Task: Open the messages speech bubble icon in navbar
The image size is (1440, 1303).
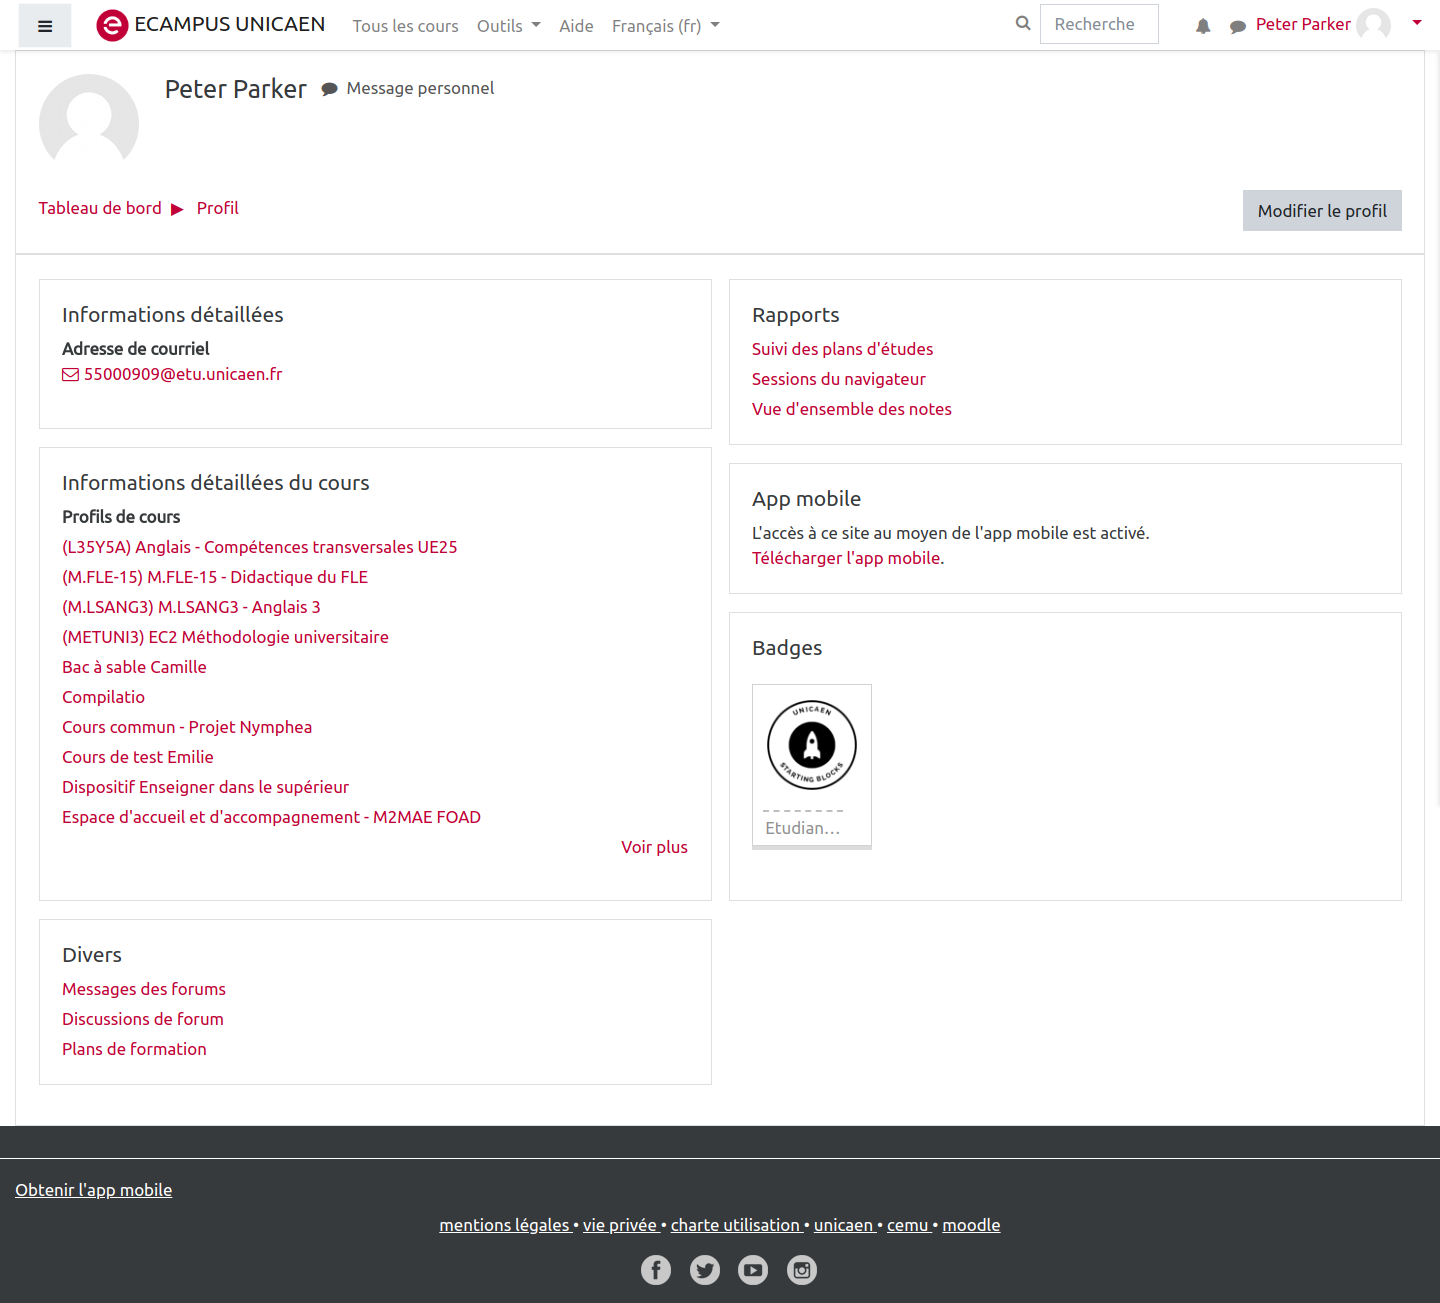Action: point(1237,26)
